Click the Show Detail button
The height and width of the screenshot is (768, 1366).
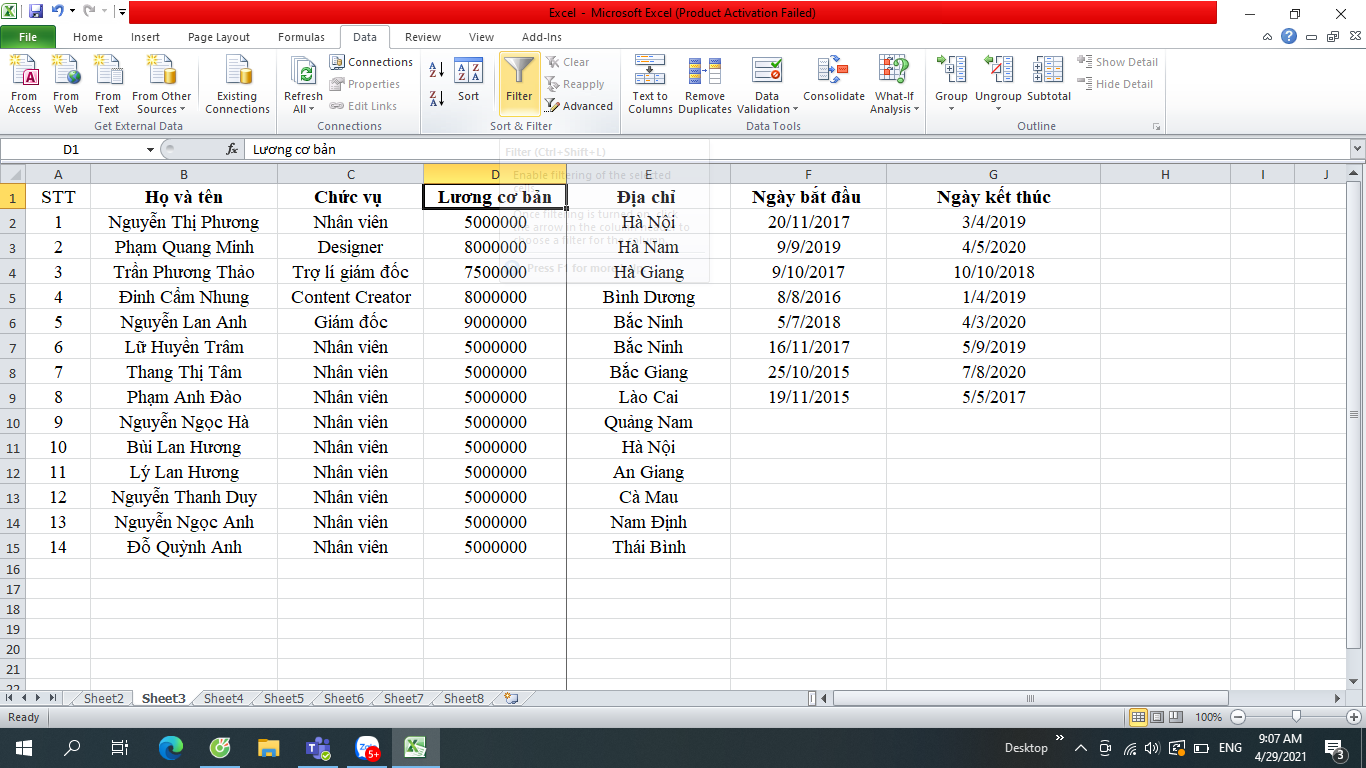[1117, 62]
